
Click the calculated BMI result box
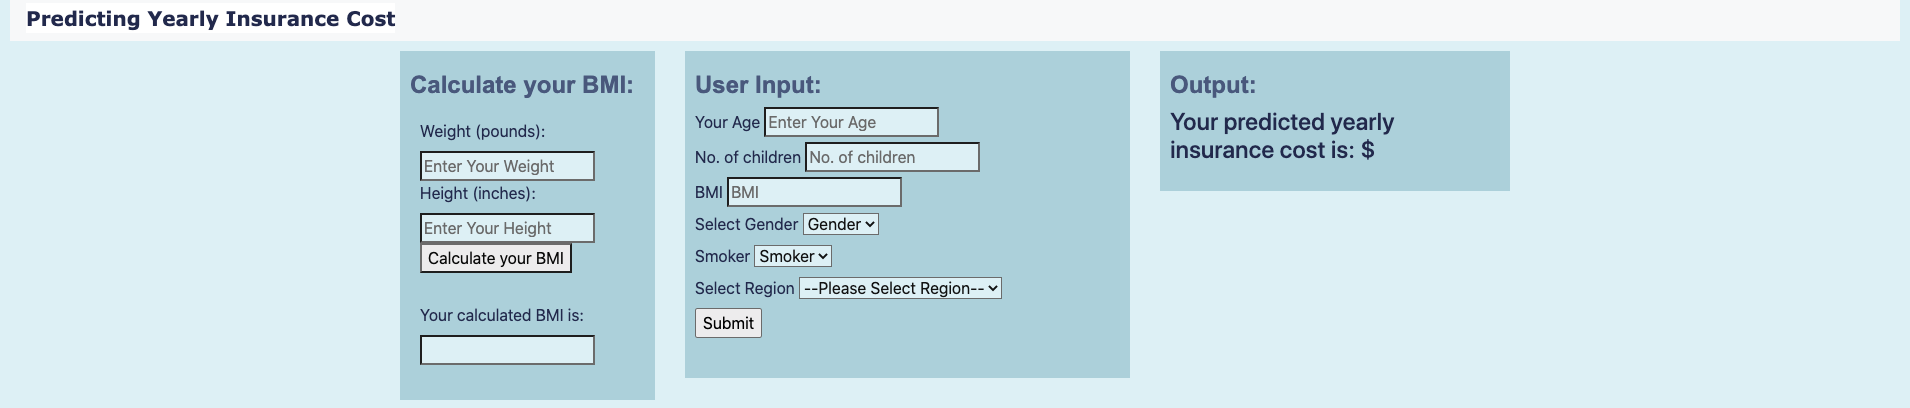tap(507, 350)
